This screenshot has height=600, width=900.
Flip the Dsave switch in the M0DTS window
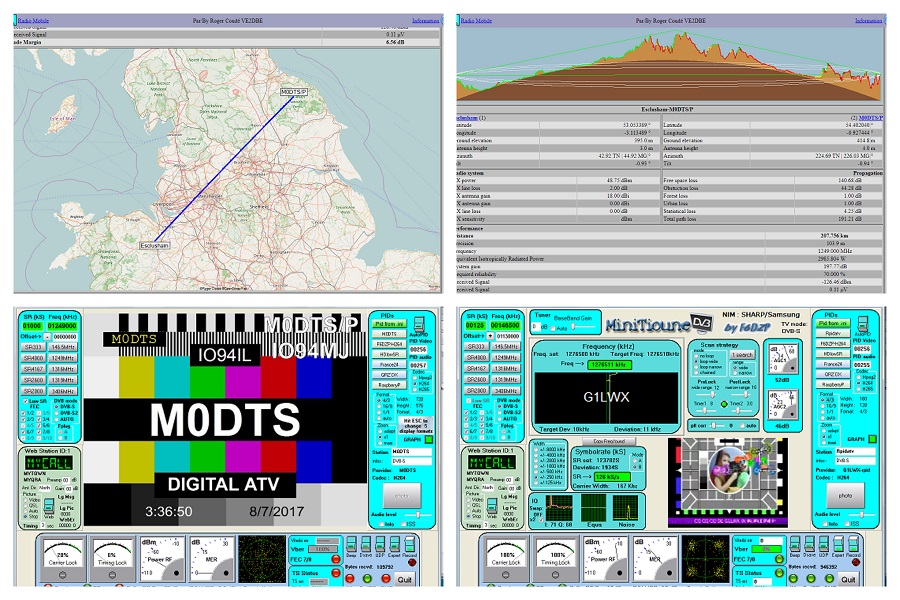(366, 544)
